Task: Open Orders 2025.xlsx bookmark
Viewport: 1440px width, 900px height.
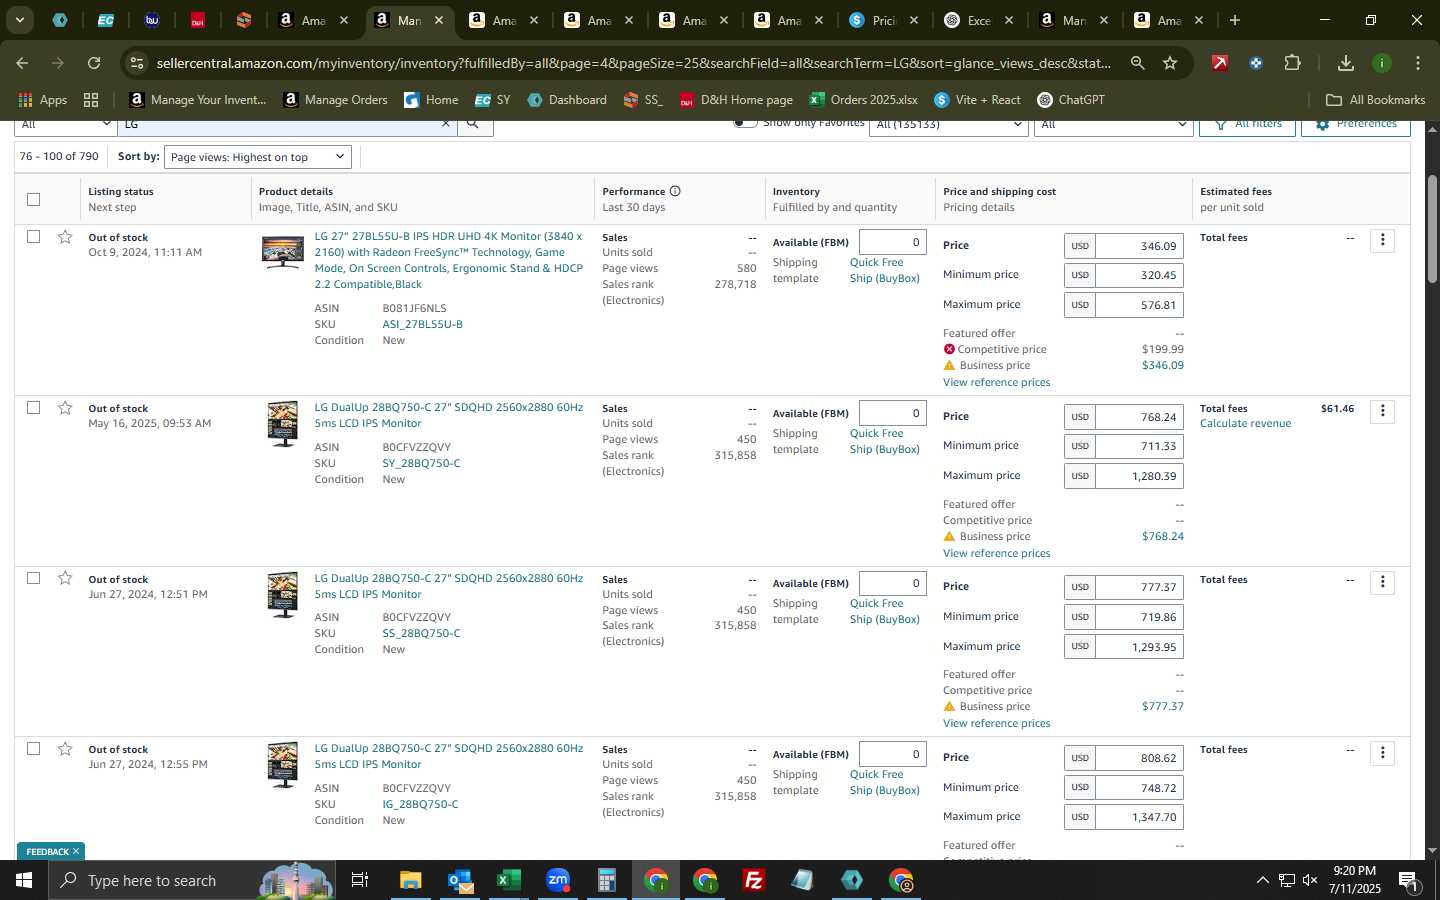Action: (x=863, y=100)
